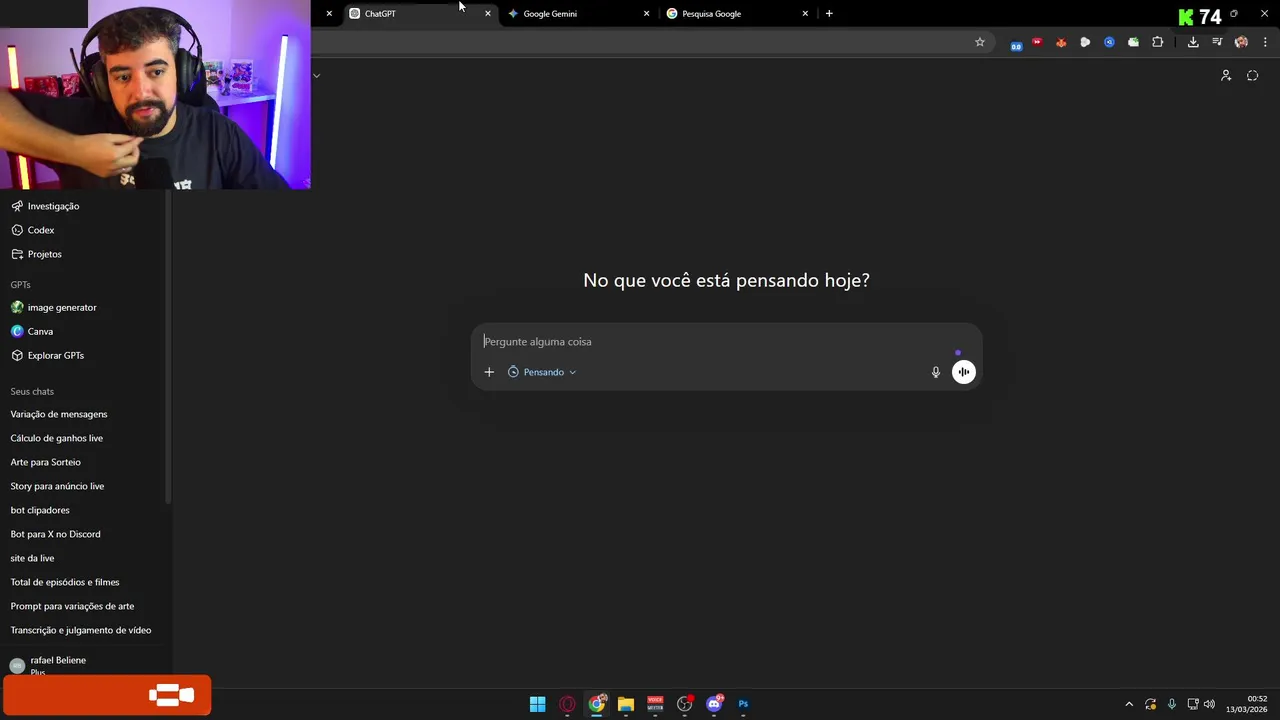The width and height of the screenshot is (1280, 720).
Task: Start voice mode with the waveform button
Action: click(964, 372)
